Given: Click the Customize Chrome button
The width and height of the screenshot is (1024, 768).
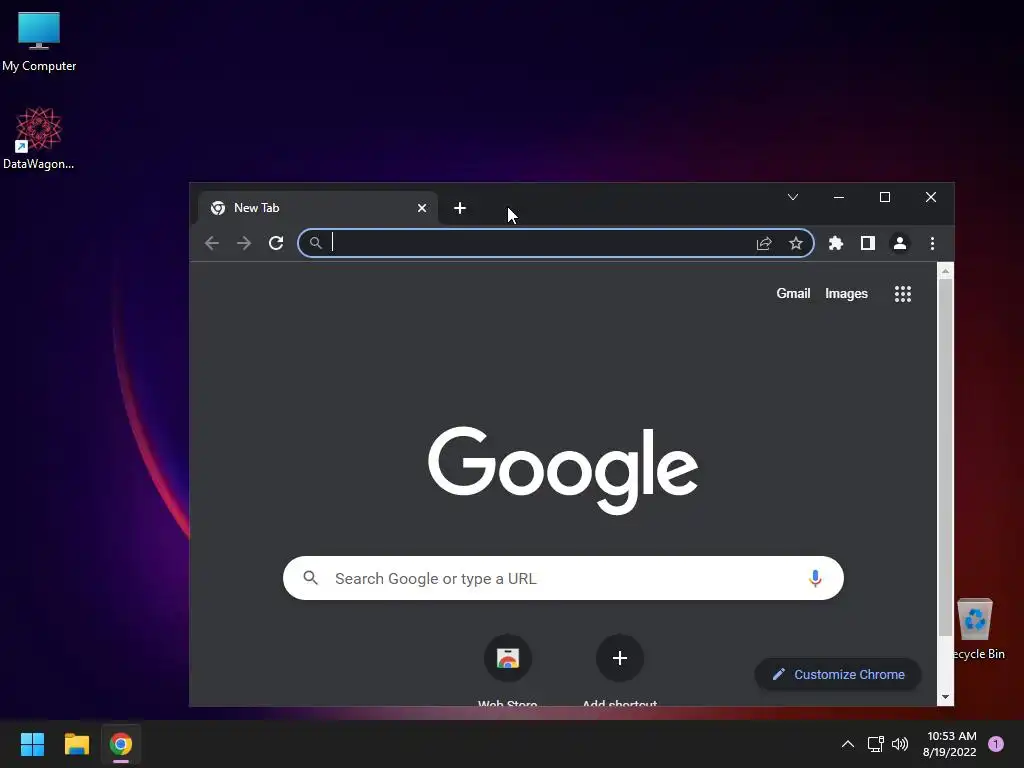Looking at the screenshot, I should tap(839, 674).
